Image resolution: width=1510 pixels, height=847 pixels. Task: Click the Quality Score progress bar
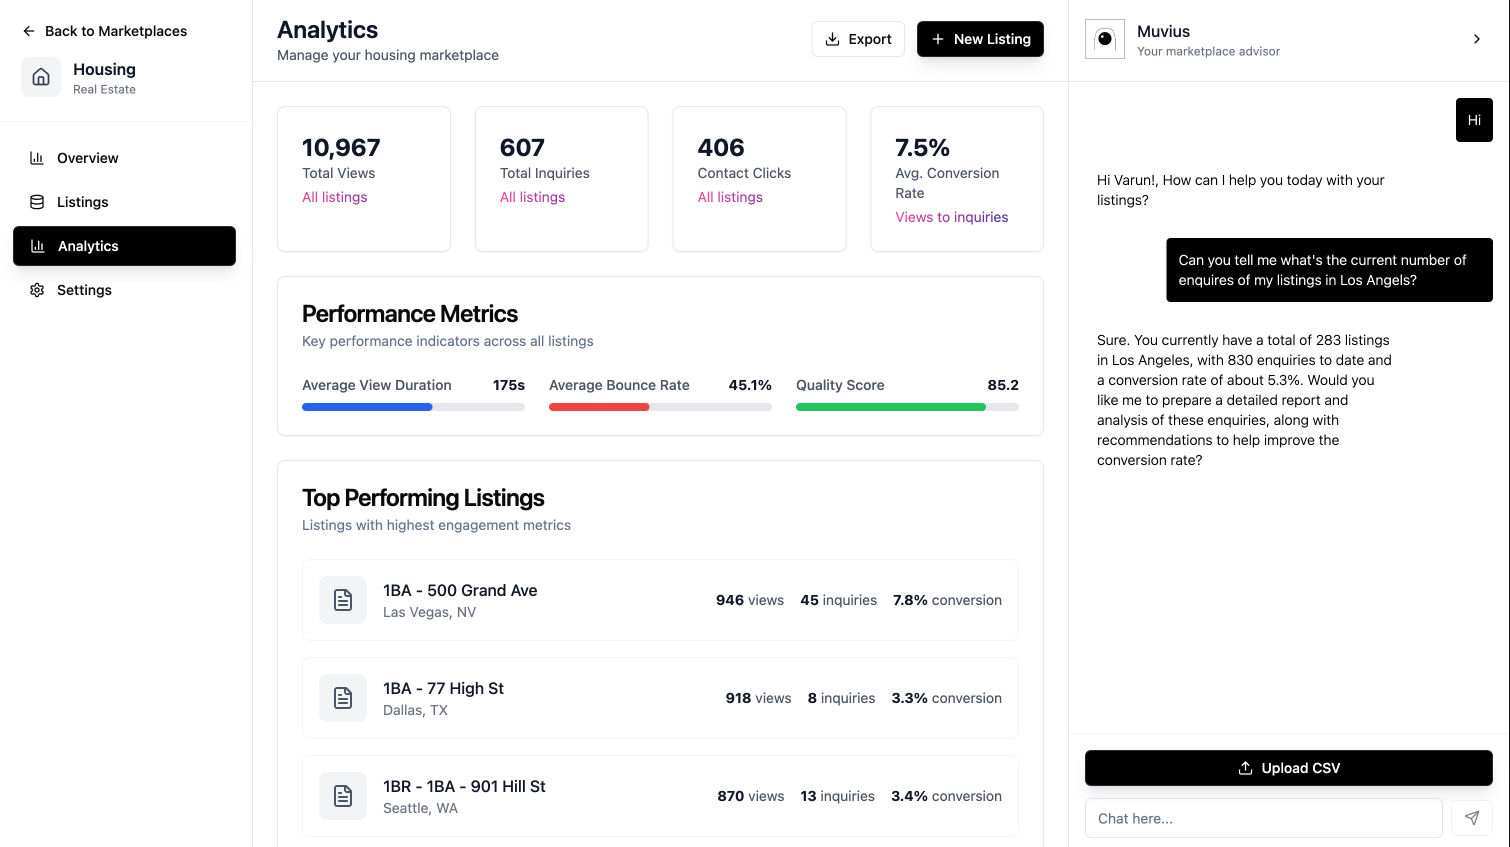907,407
